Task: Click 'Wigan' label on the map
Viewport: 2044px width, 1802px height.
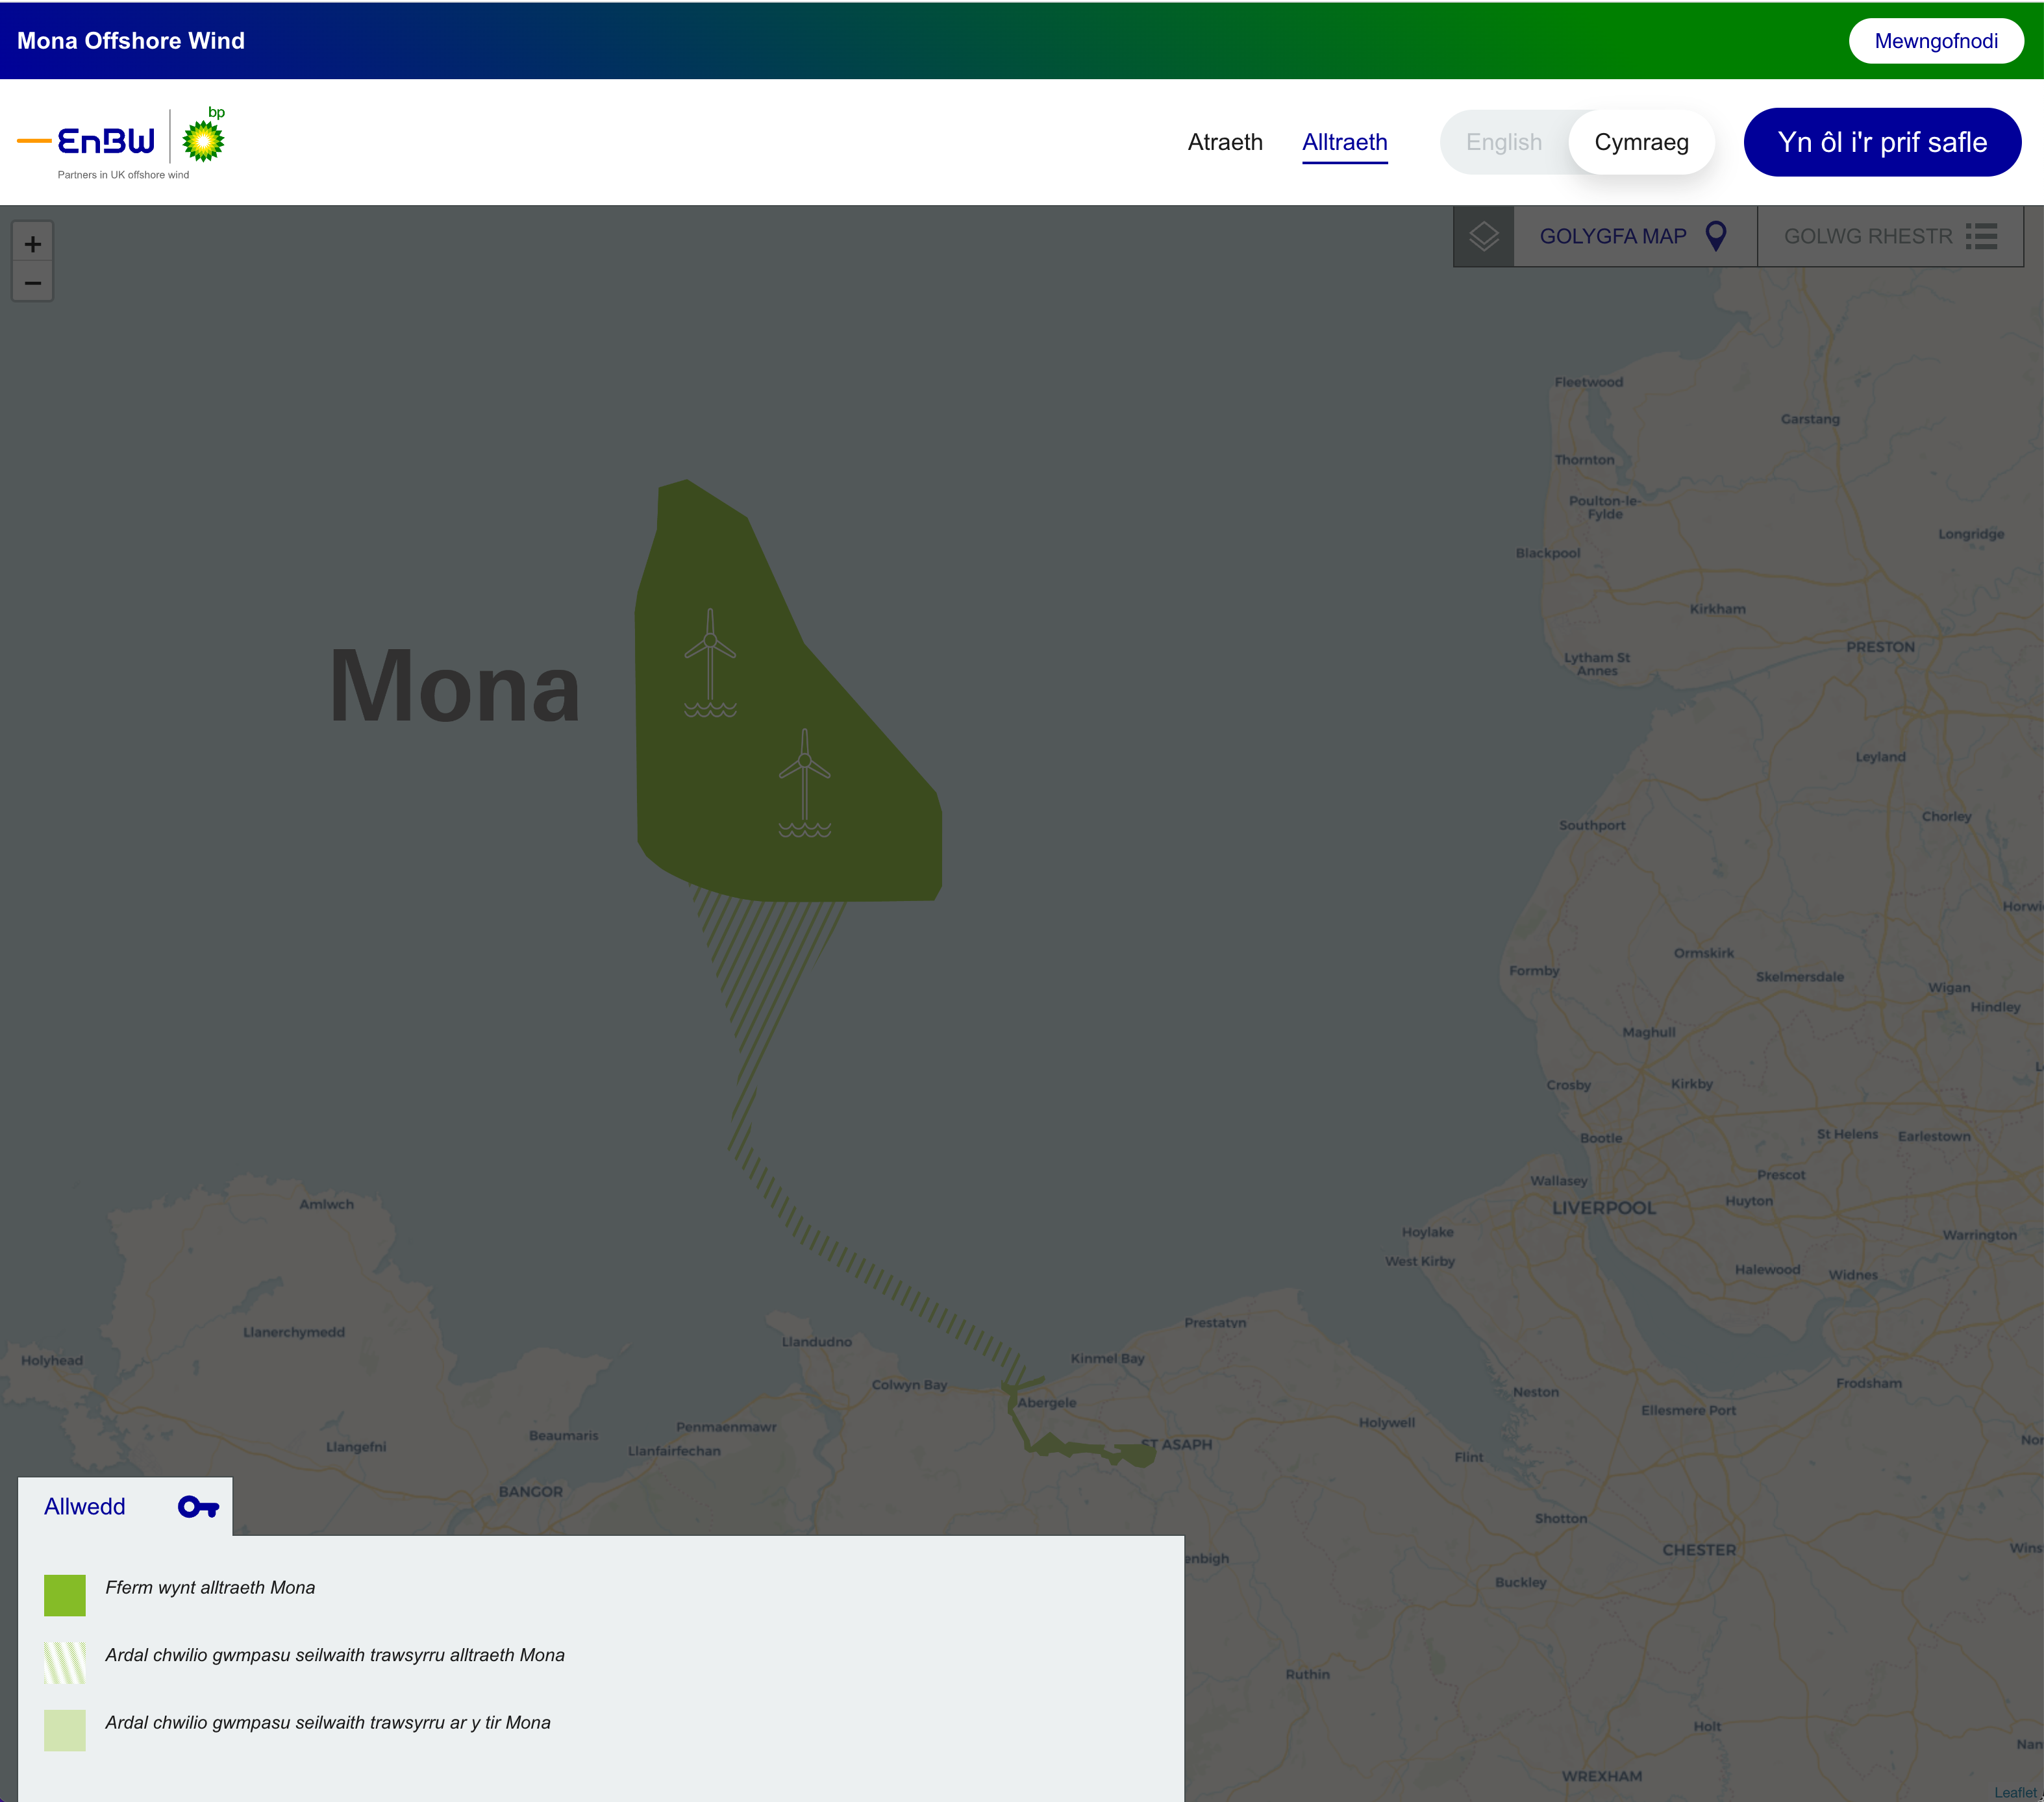Action: pos(1949,987)
